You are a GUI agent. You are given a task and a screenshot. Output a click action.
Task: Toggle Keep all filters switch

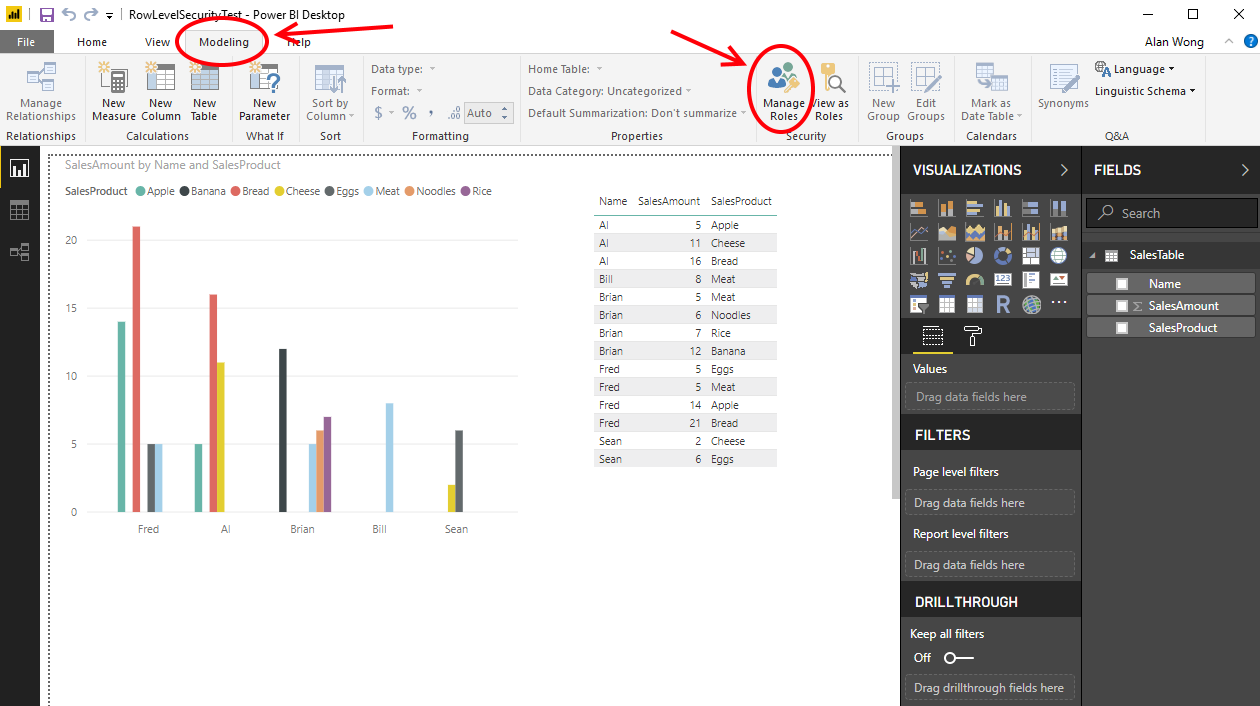coord(958,657)
